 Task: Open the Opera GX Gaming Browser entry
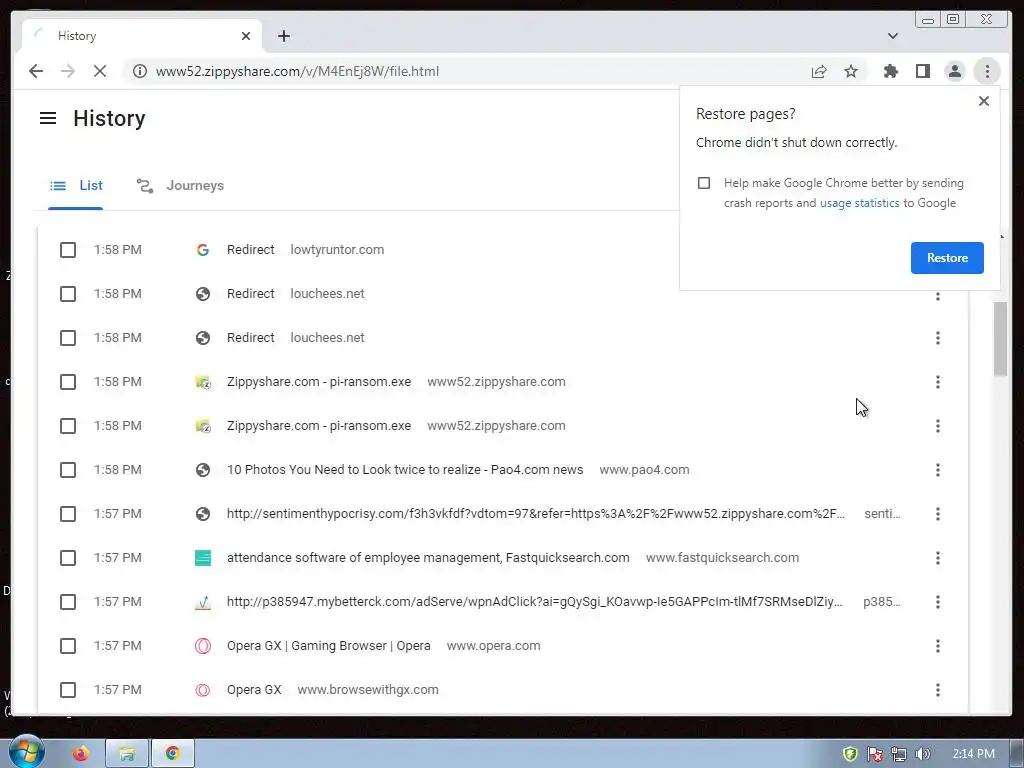[328, 646]
